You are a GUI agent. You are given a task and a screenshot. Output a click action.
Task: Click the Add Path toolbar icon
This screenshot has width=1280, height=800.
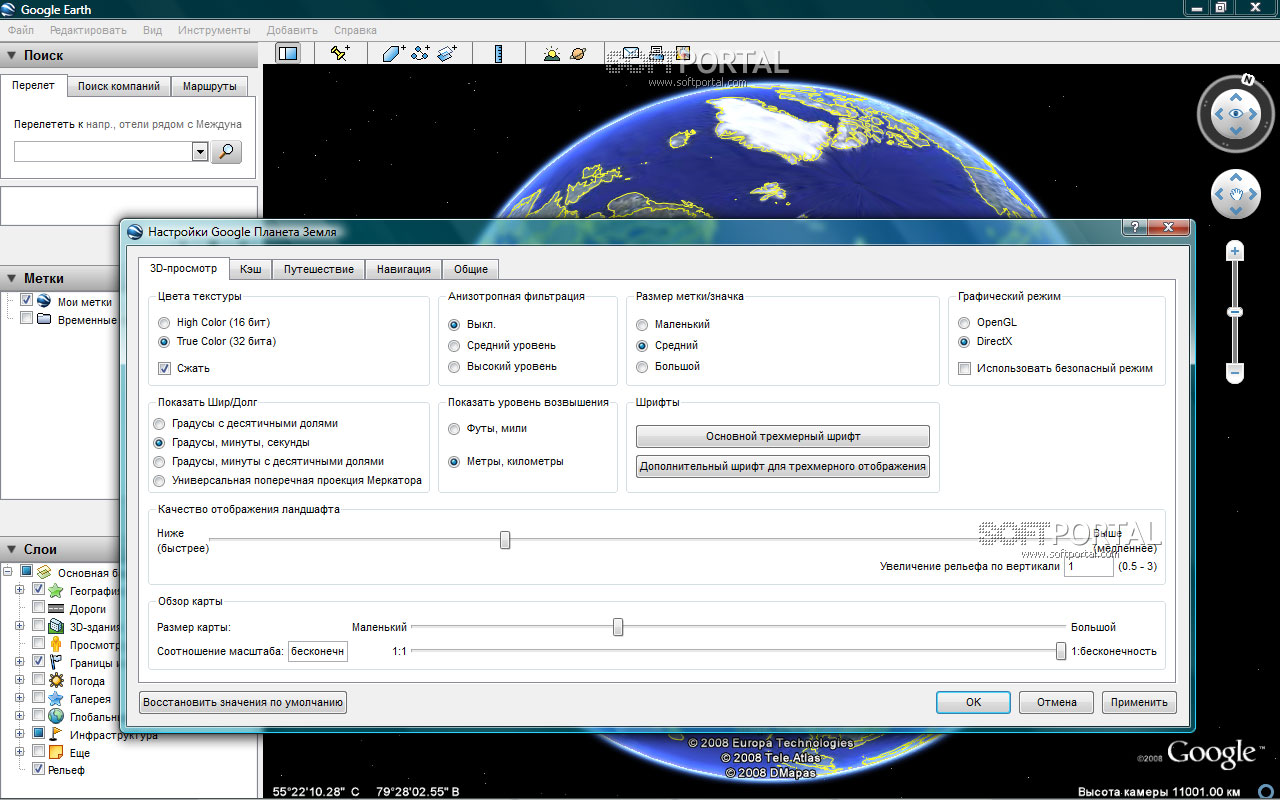pyautogui.click(x=420, y=53)
